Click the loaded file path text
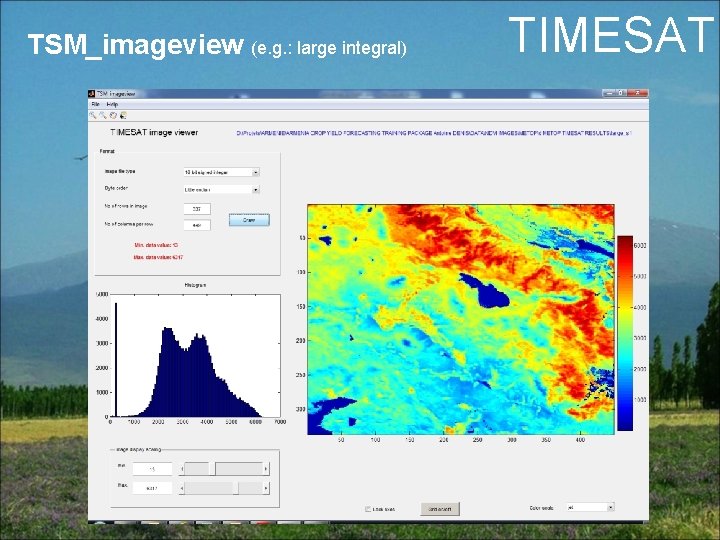This screenshot has width=720, height=540. pyautogui.click(x=434, y=133)
